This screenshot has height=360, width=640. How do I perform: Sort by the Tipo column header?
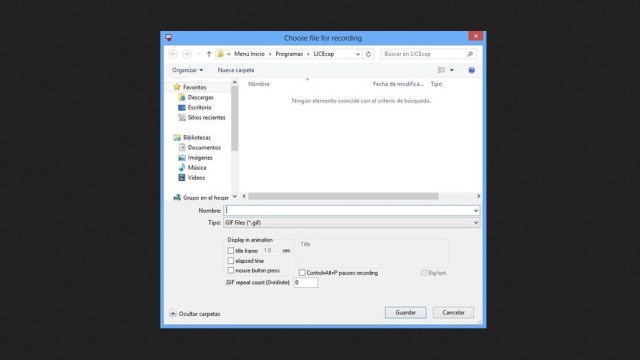[436, 84]
